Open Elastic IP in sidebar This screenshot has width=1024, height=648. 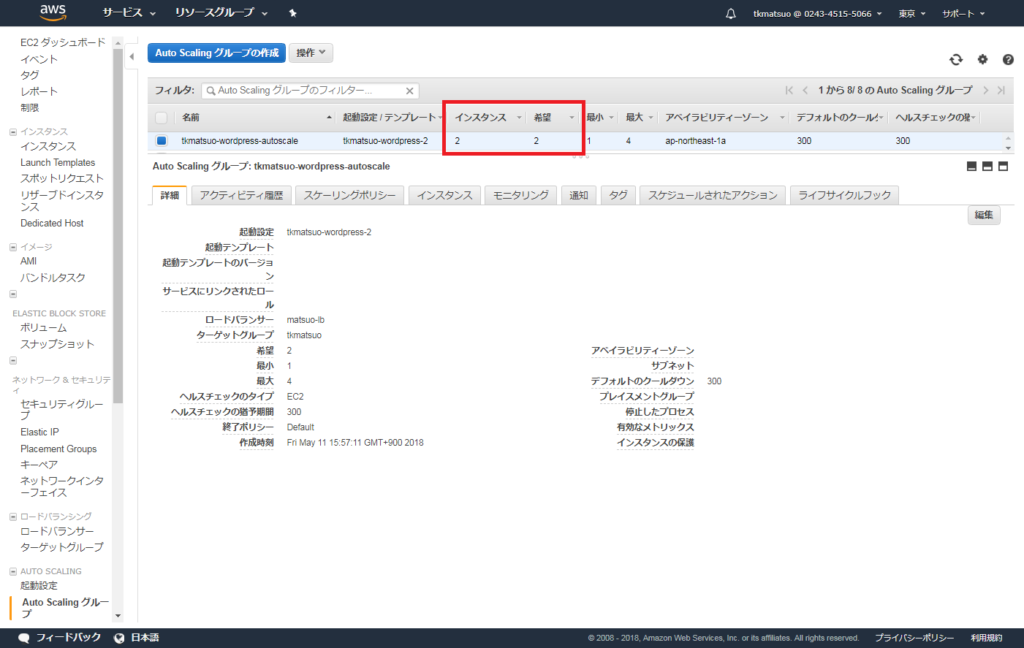pos(39,432)
